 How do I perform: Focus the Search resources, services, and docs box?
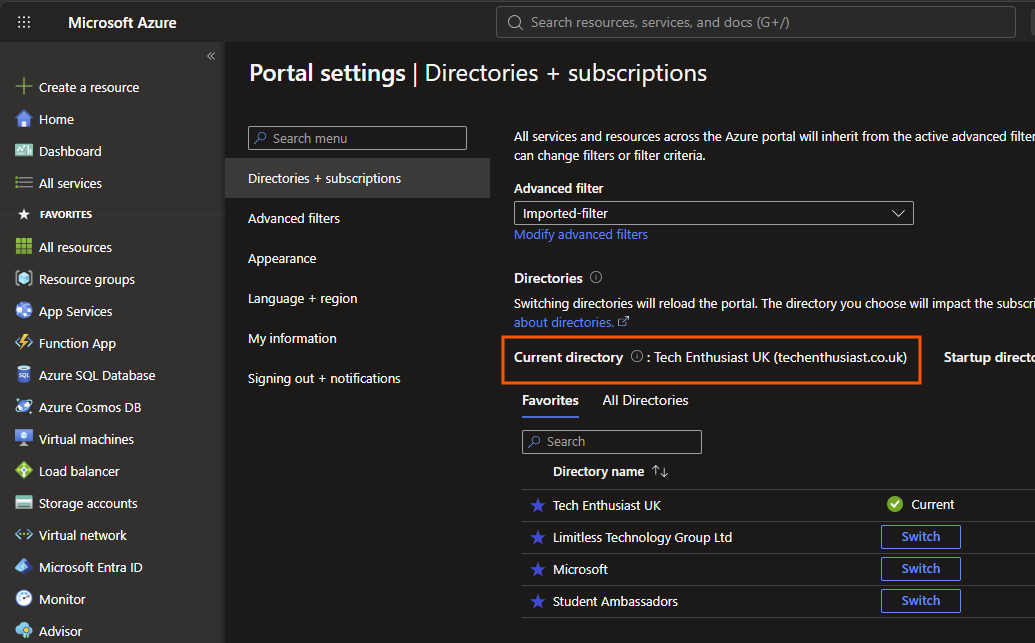pos(755,22)
